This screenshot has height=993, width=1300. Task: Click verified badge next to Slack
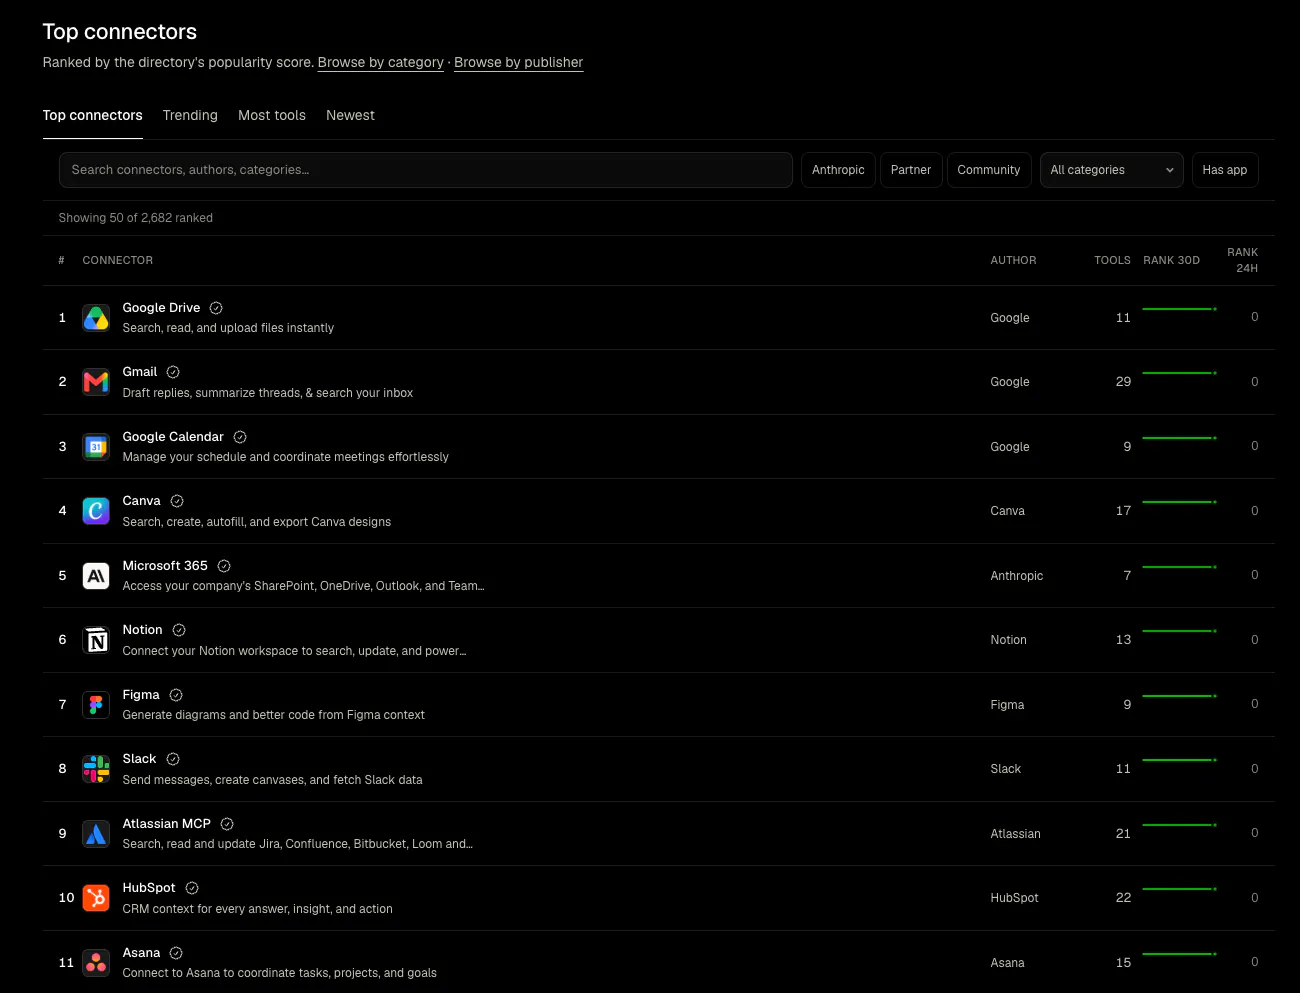[173, 759]
